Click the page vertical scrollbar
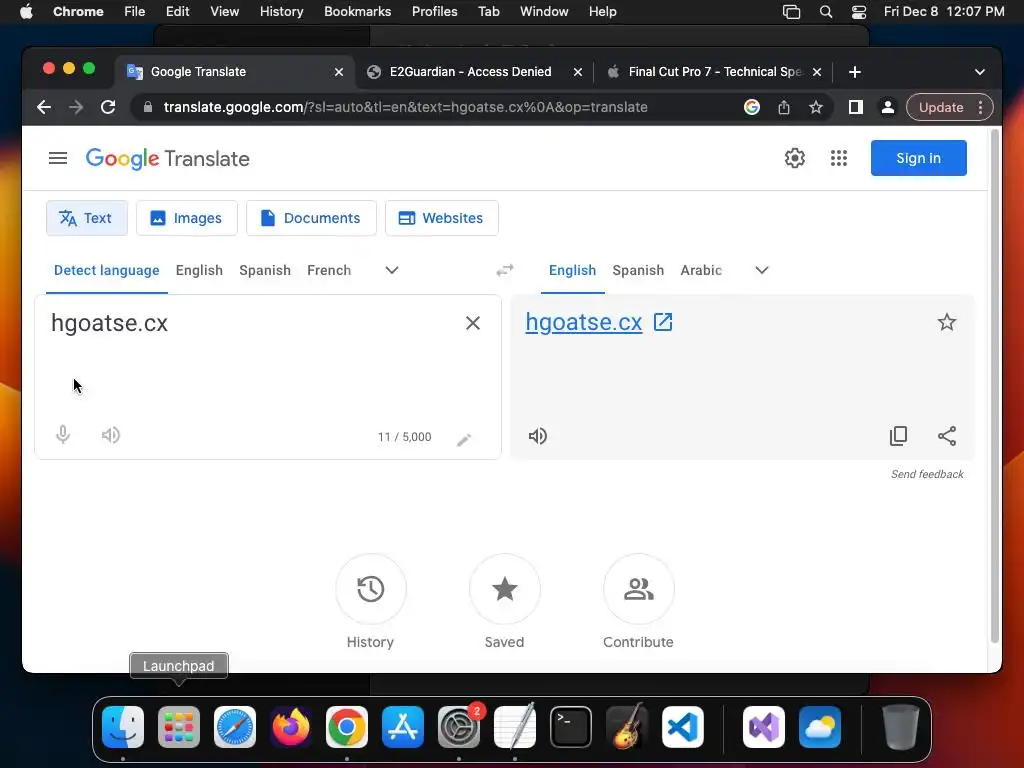 tap(995, 385)
